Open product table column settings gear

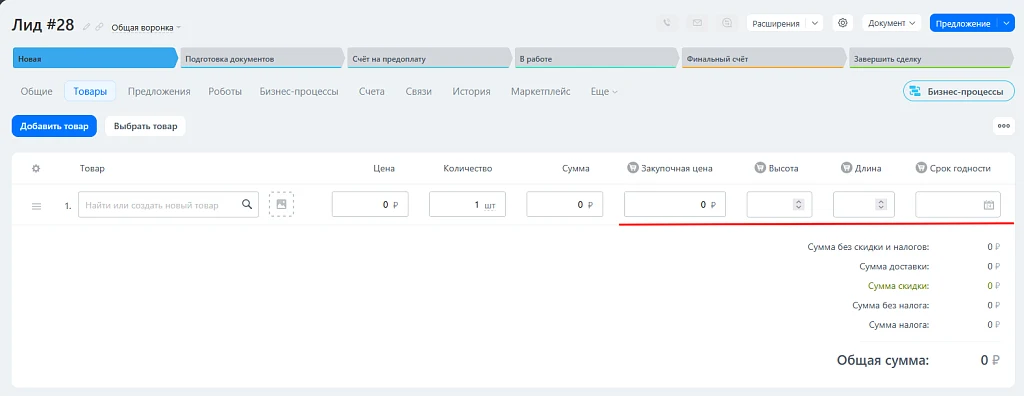37,168
